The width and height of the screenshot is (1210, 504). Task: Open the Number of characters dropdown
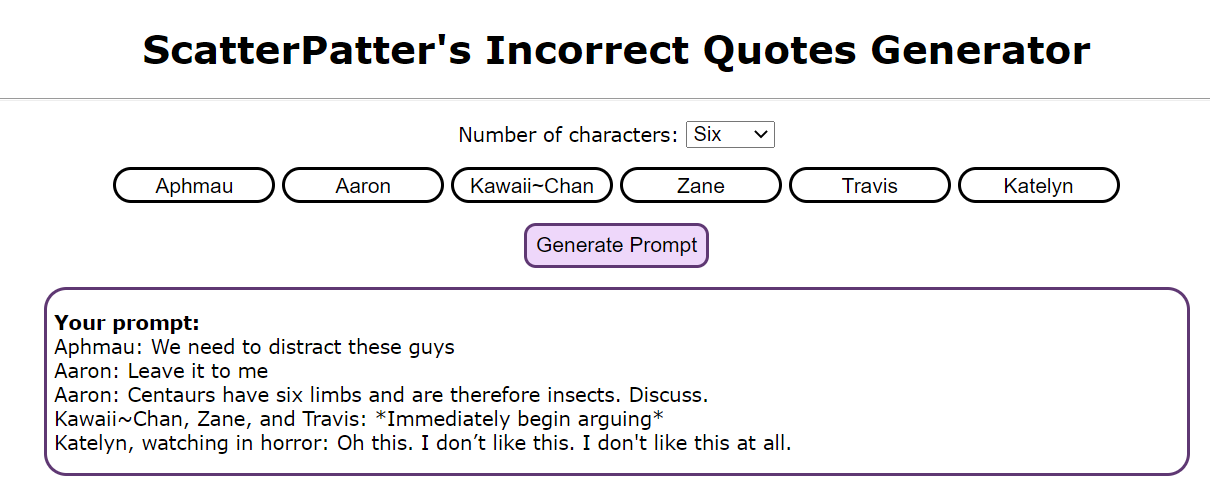(730, 134)
